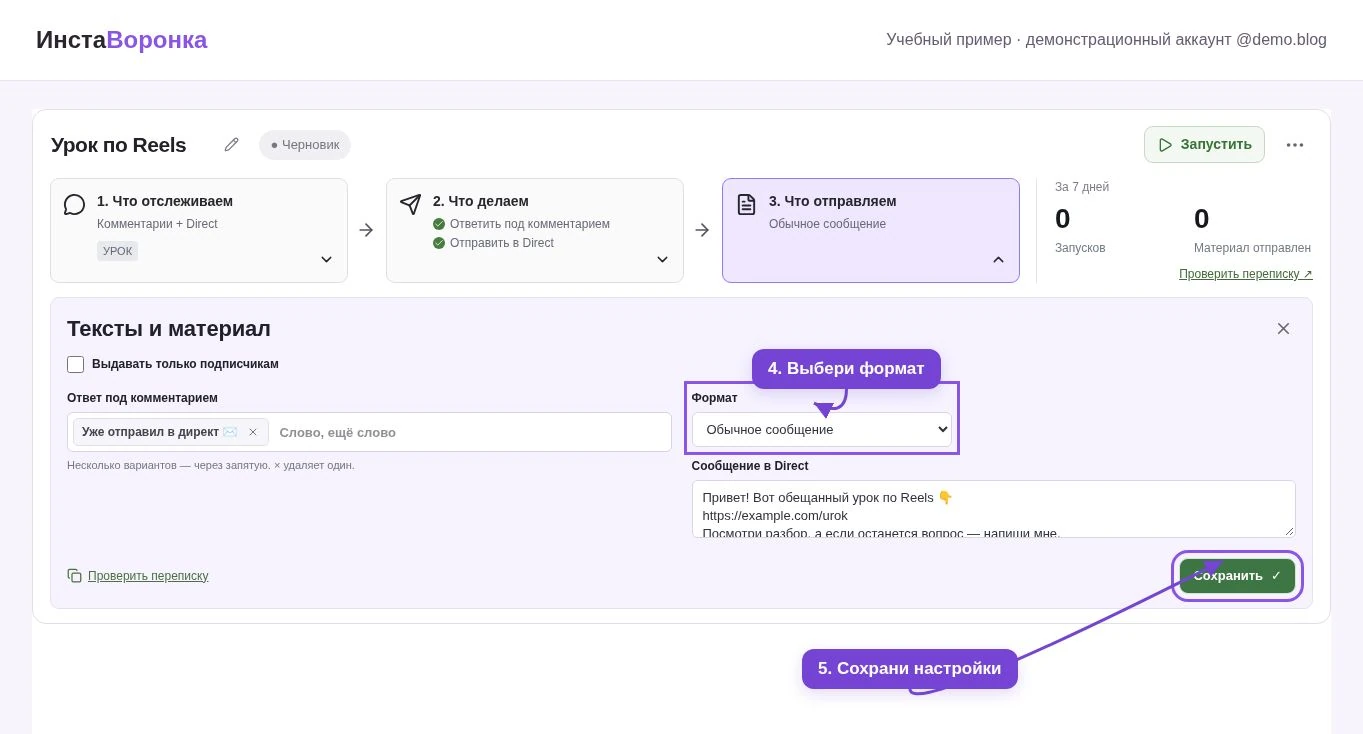The width and height of the screenshot is (1363, 734).
Task: Open the three-dots more options menu
Action: [x=1295, y=145]
